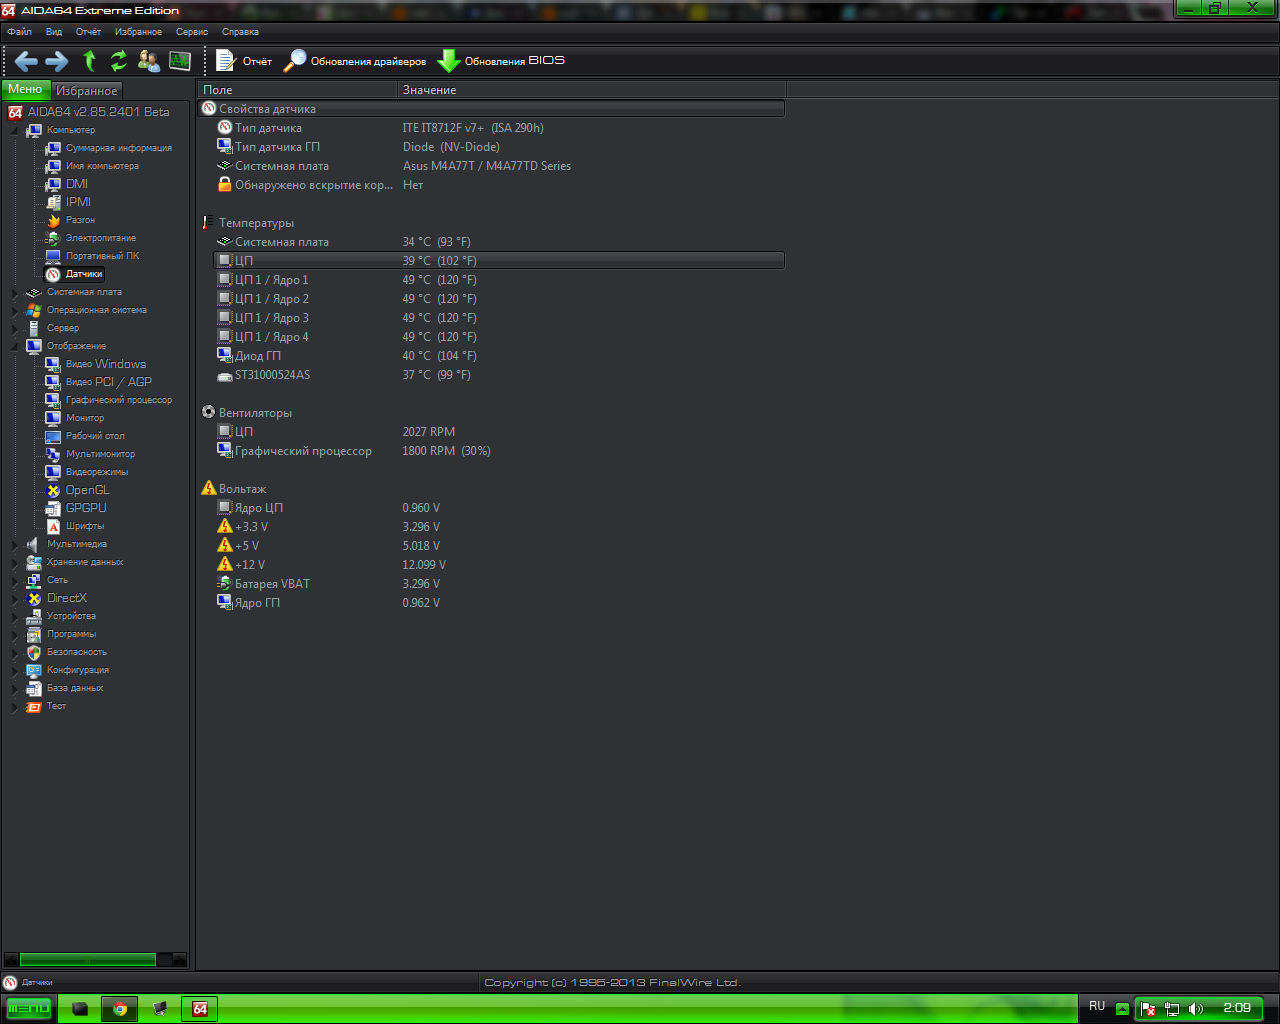Click the Электропитание icon in the tree

pos(53,238)
